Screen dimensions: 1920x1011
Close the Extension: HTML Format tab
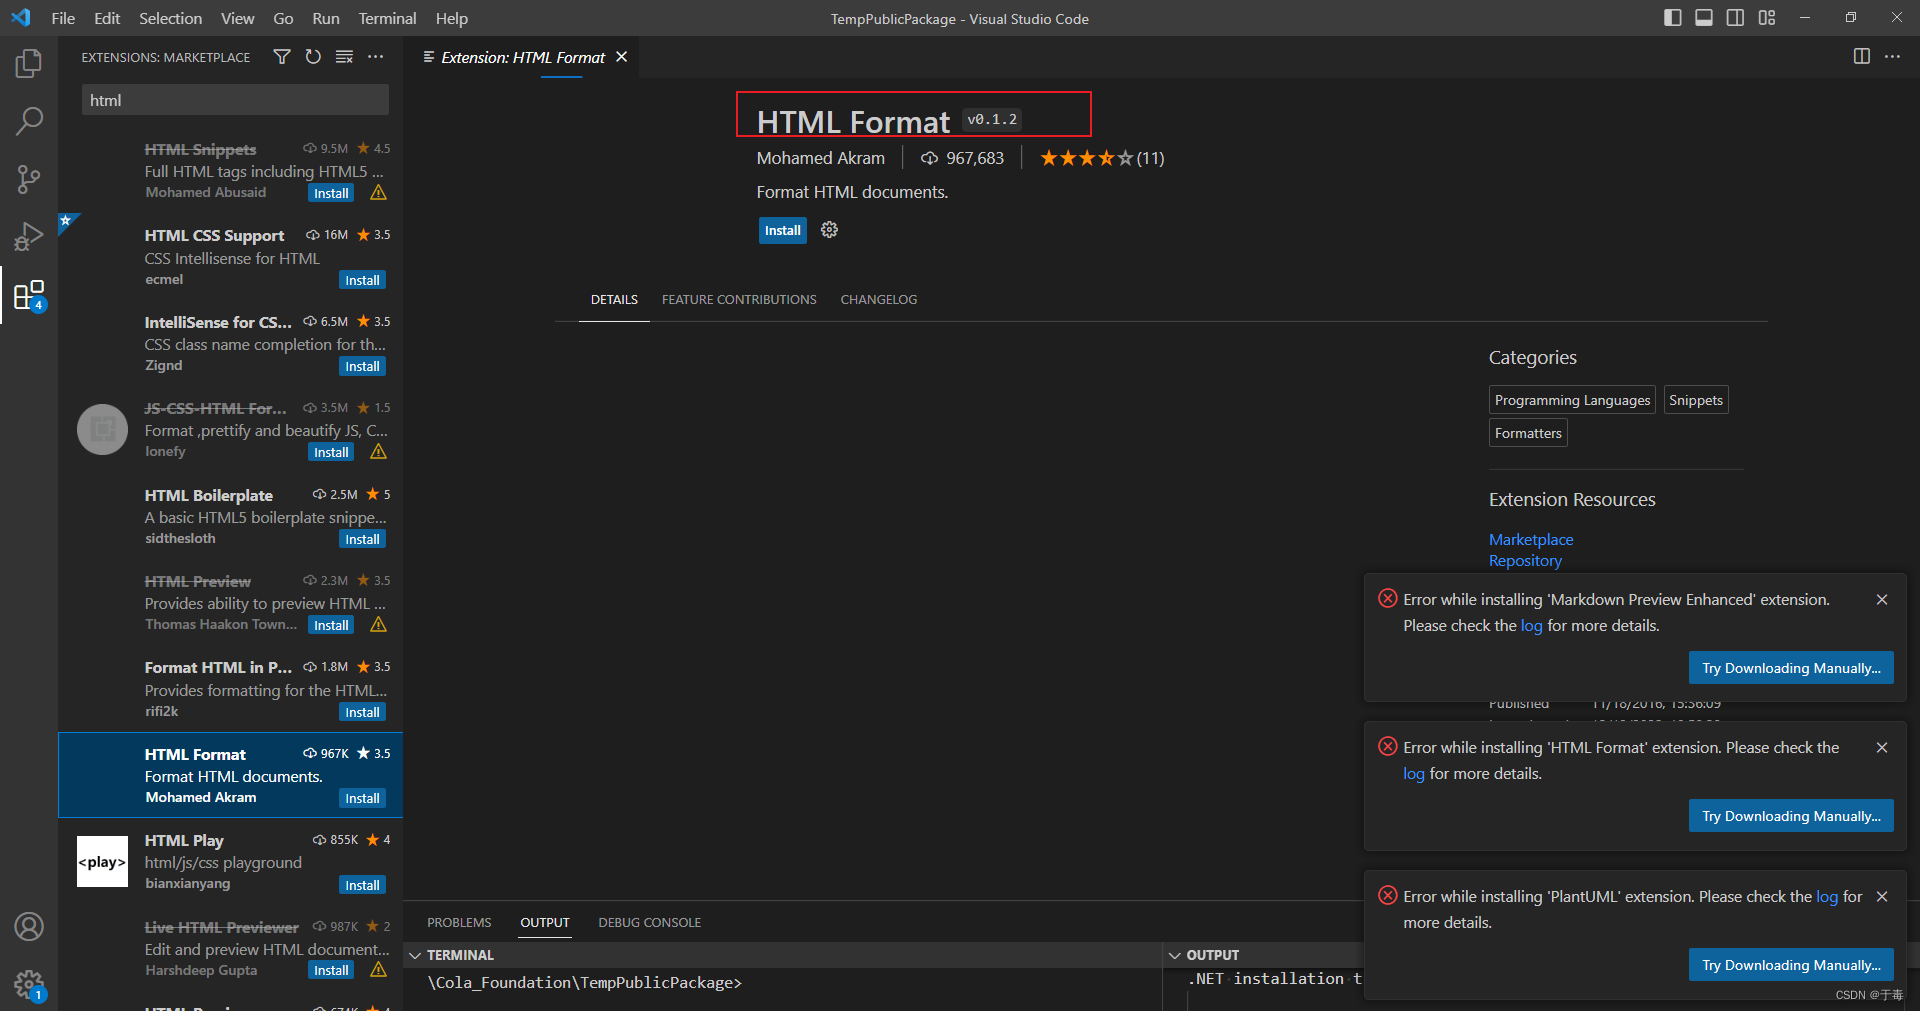point(621,57)
